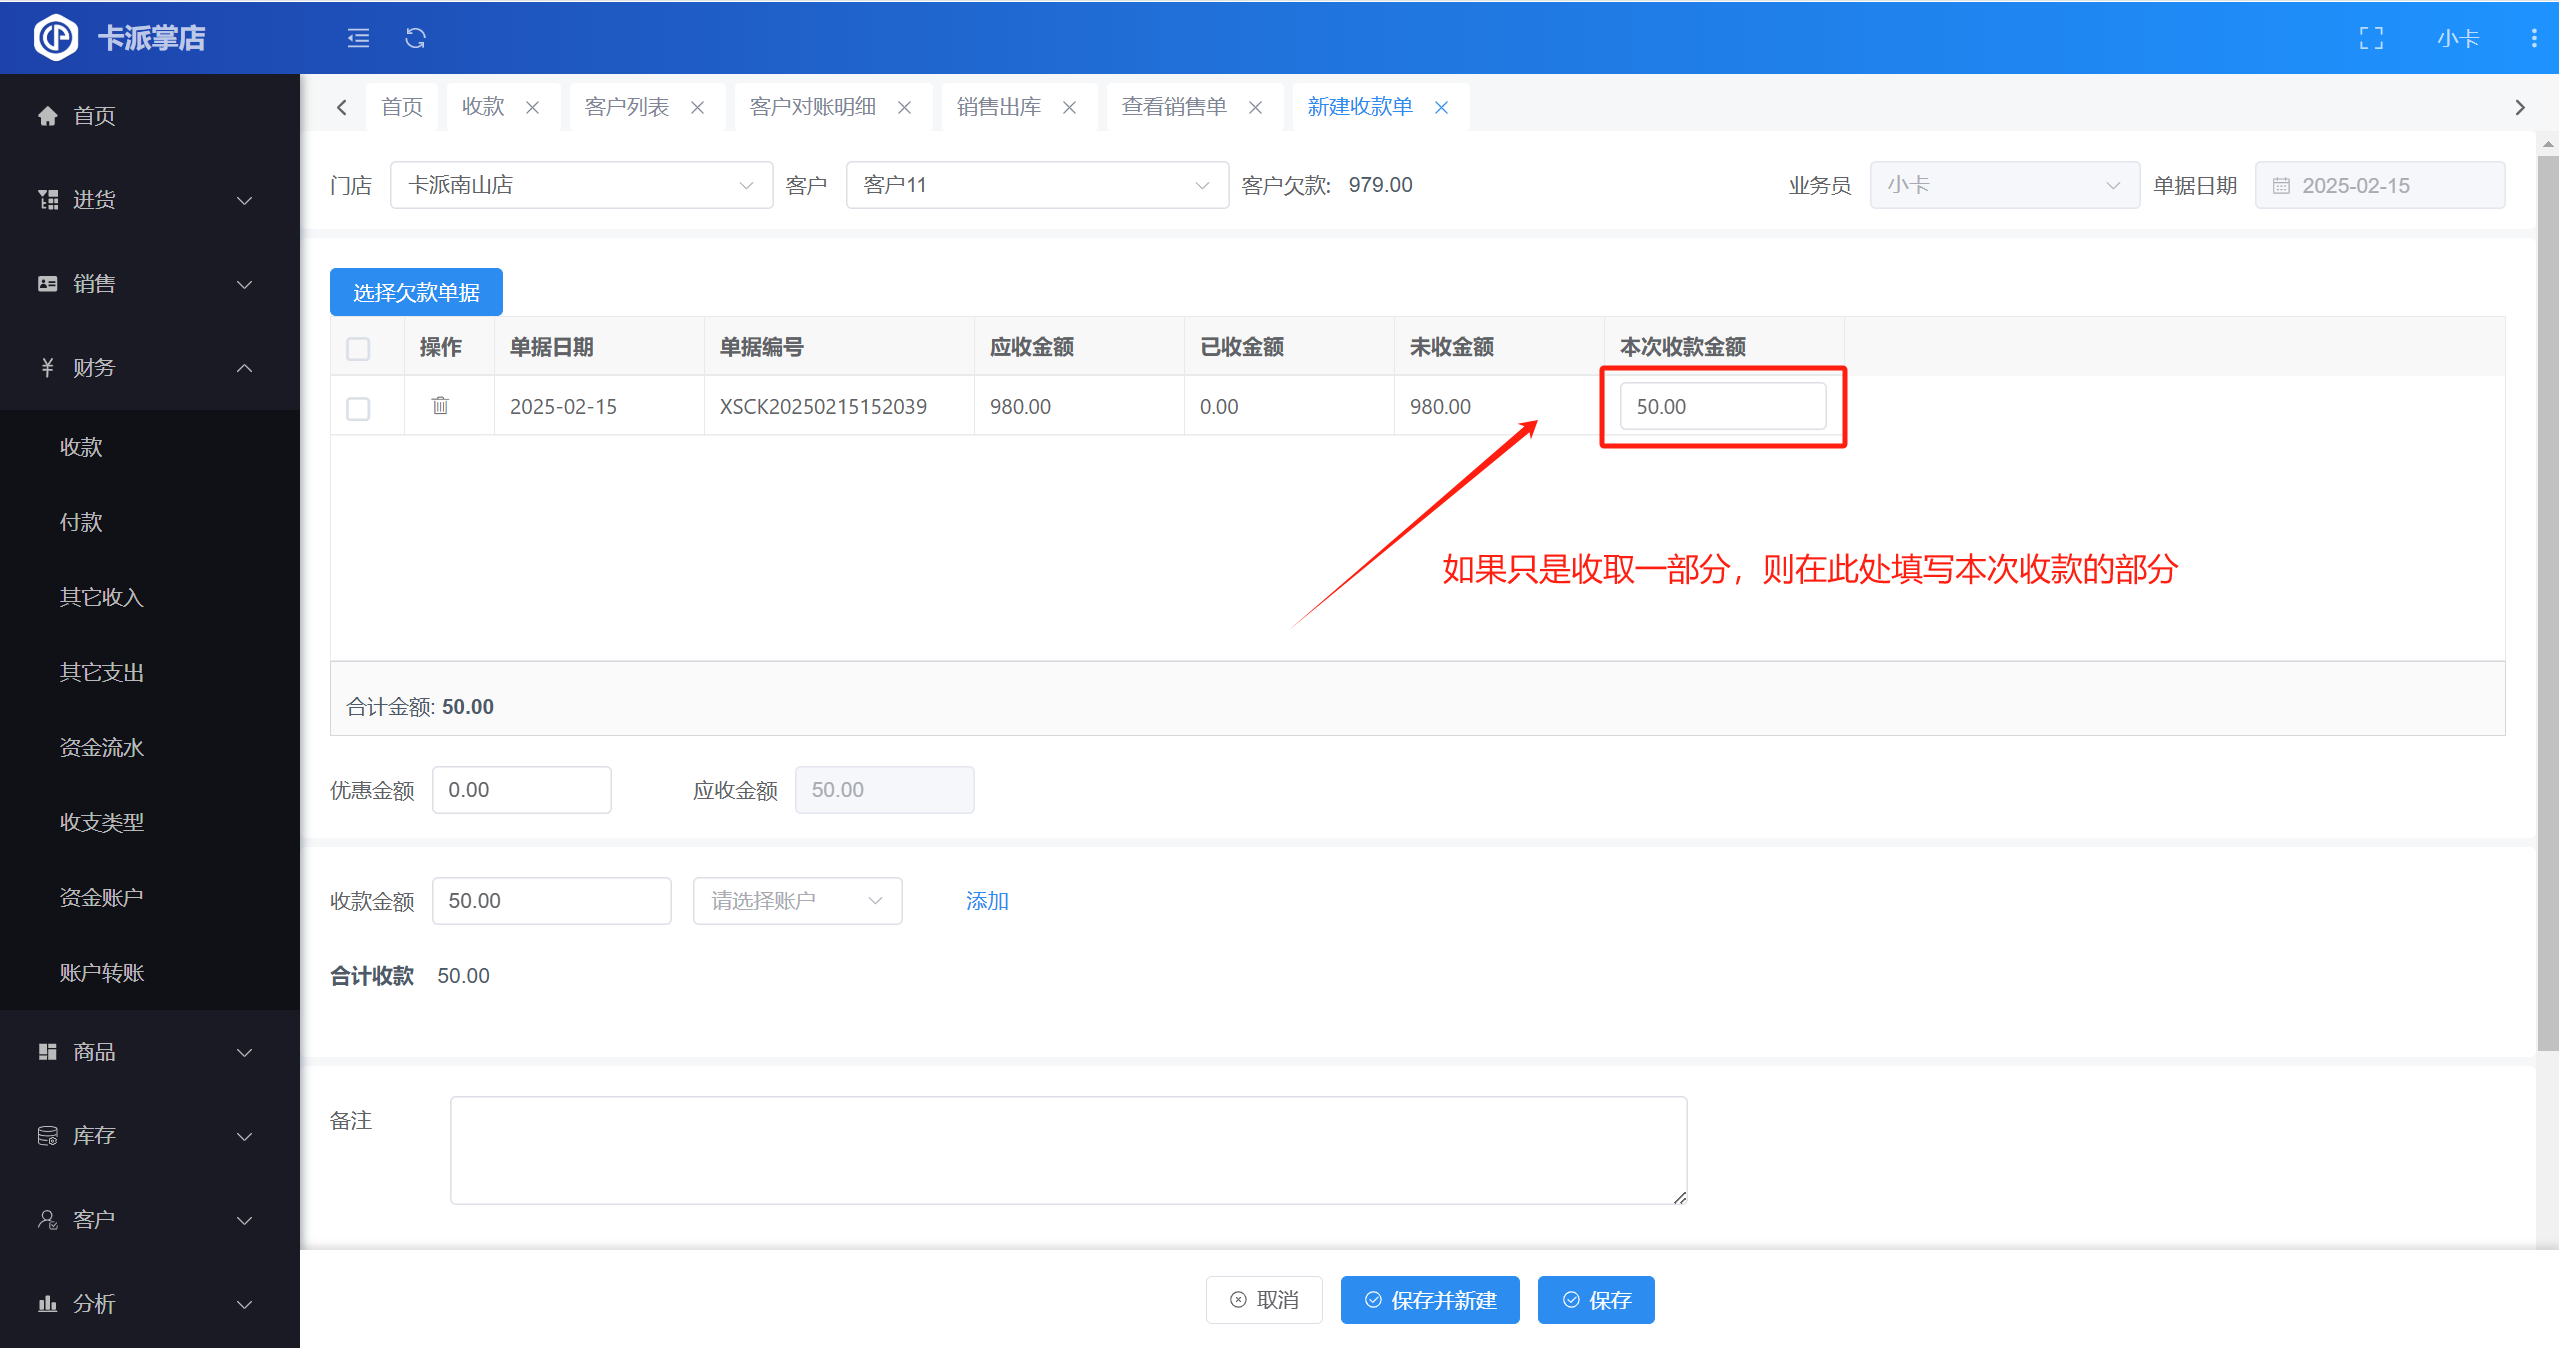The height and width of the screenshot is (1348, 2559).
Task: Click the 保存并新建 button
Action: [1429, 1300]
